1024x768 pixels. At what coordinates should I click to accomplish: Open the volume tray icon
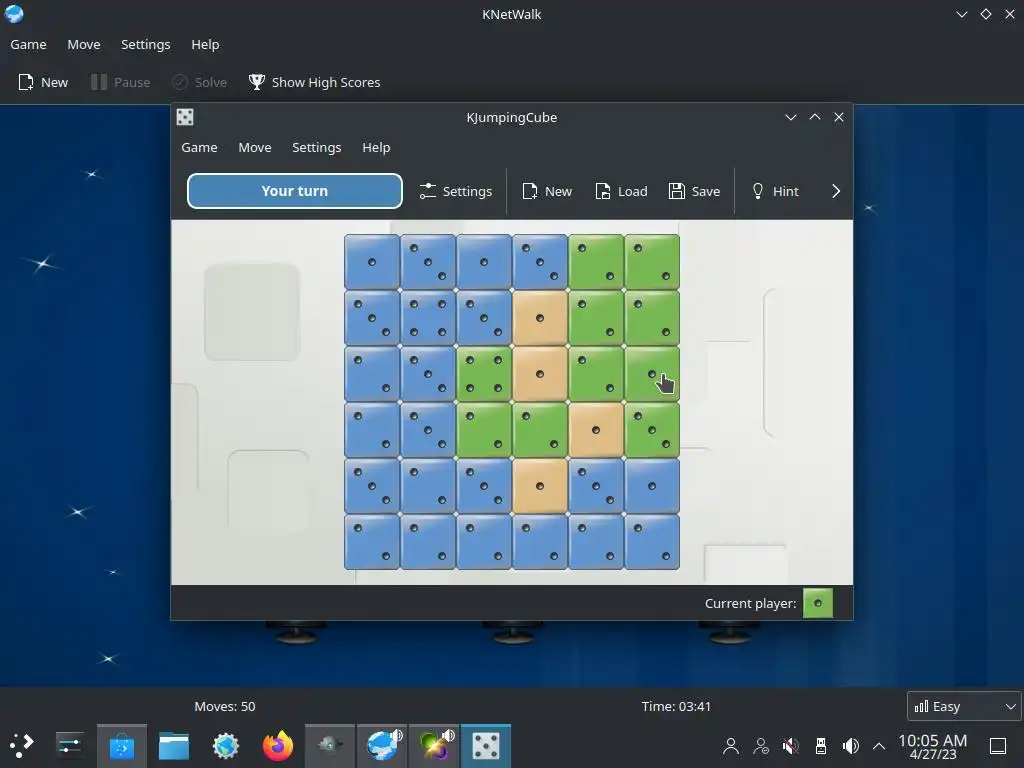pos(850,745)
